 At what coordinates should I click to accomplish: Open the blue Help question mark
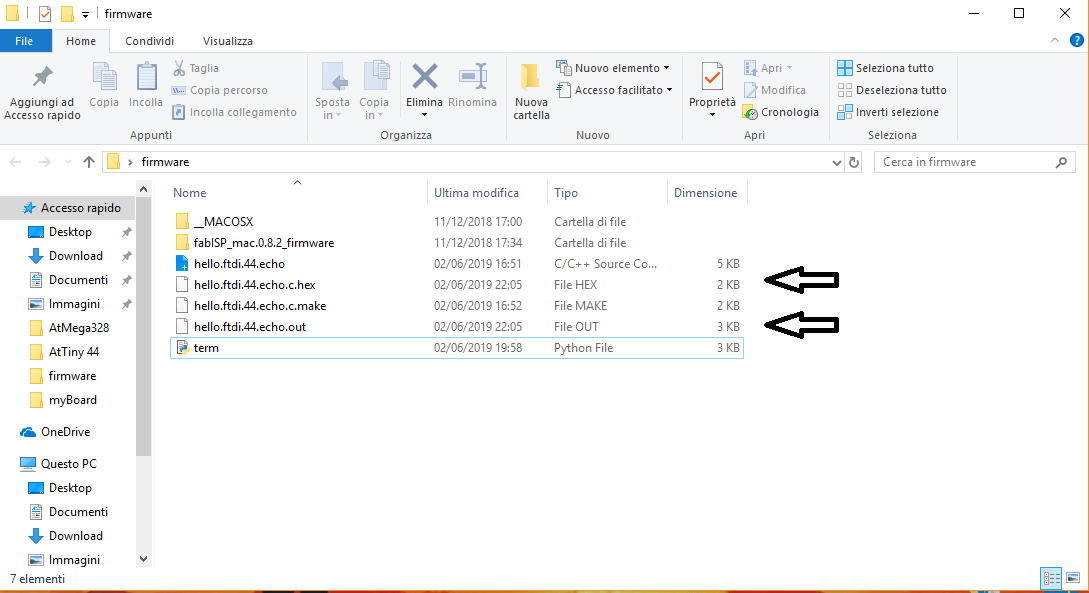(1076, 40)
